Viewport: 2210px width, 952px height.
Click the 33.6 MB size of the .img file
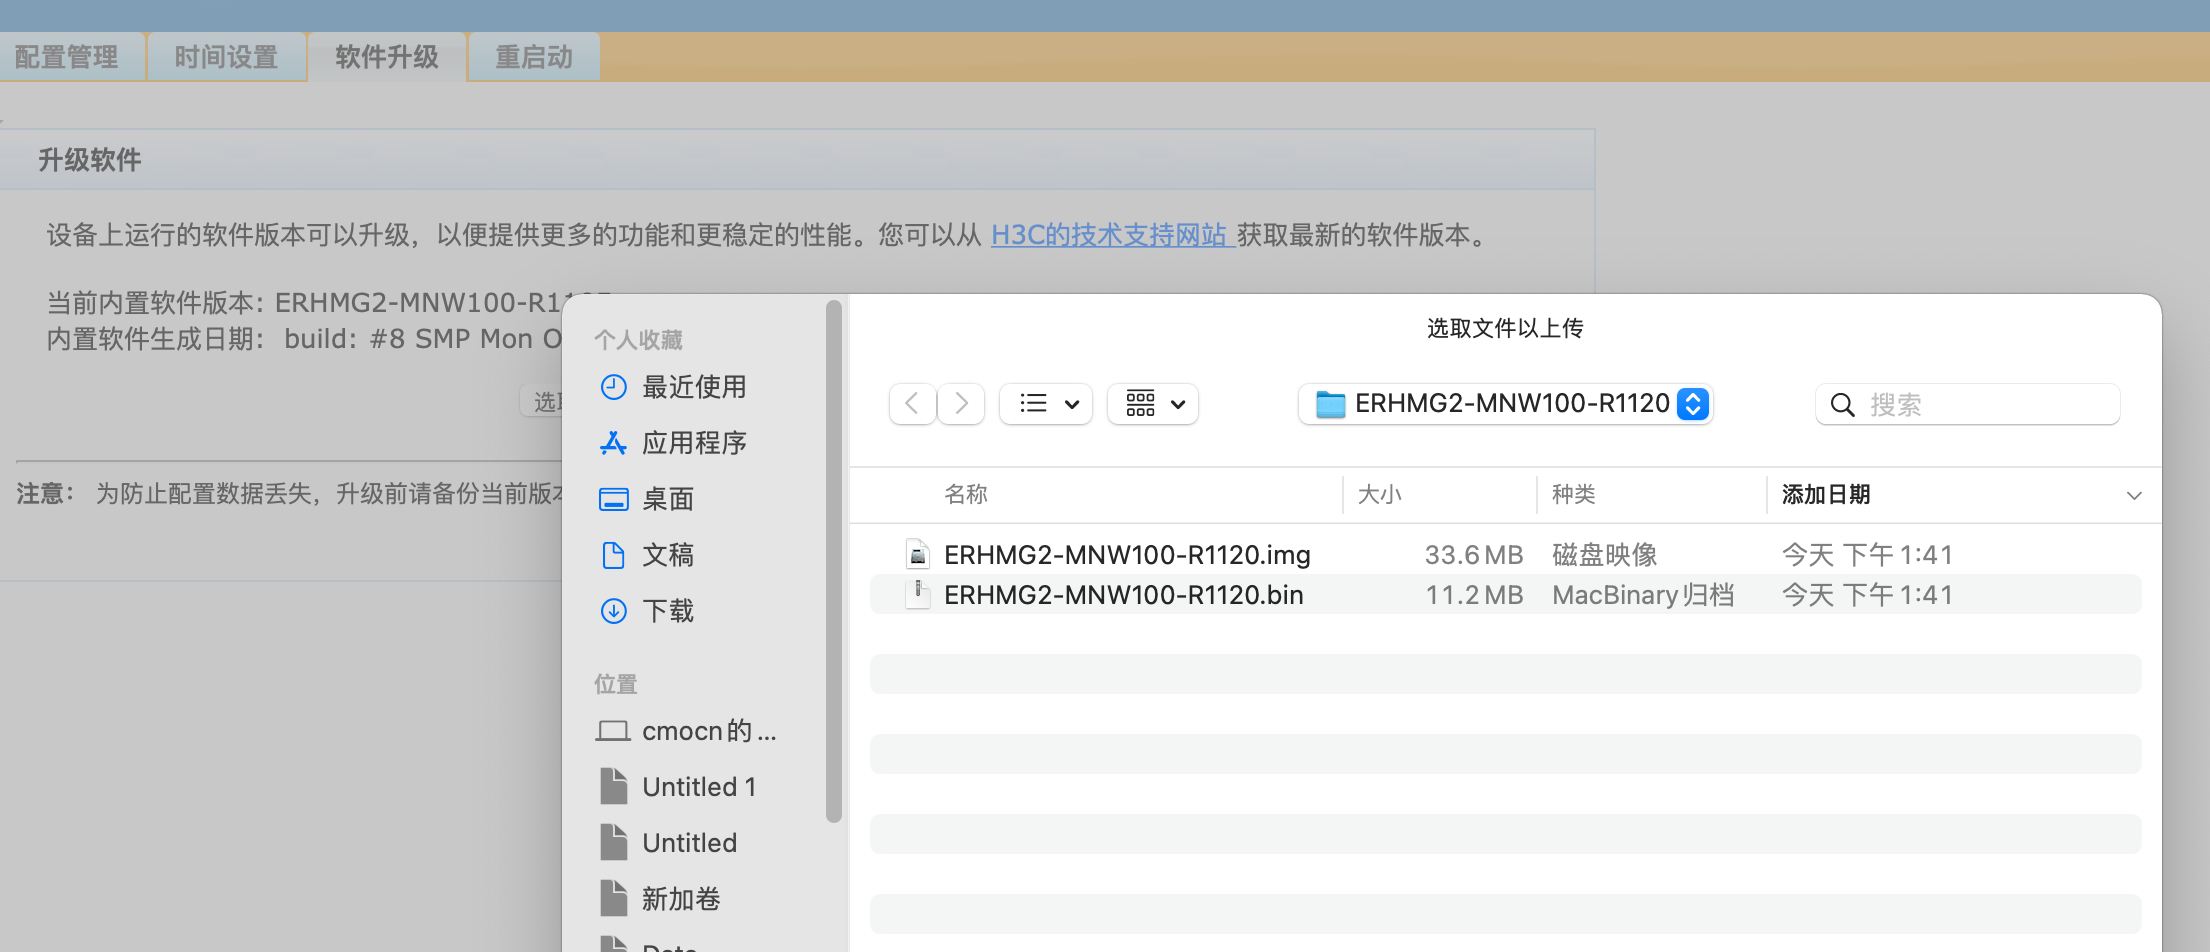tap(1474, 555)
